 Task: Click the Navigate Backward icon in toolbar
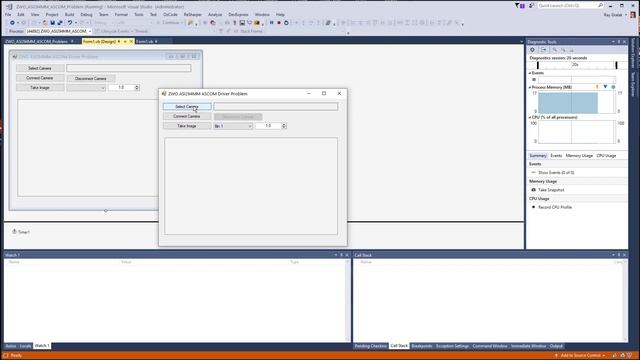[x=12, y=23]
